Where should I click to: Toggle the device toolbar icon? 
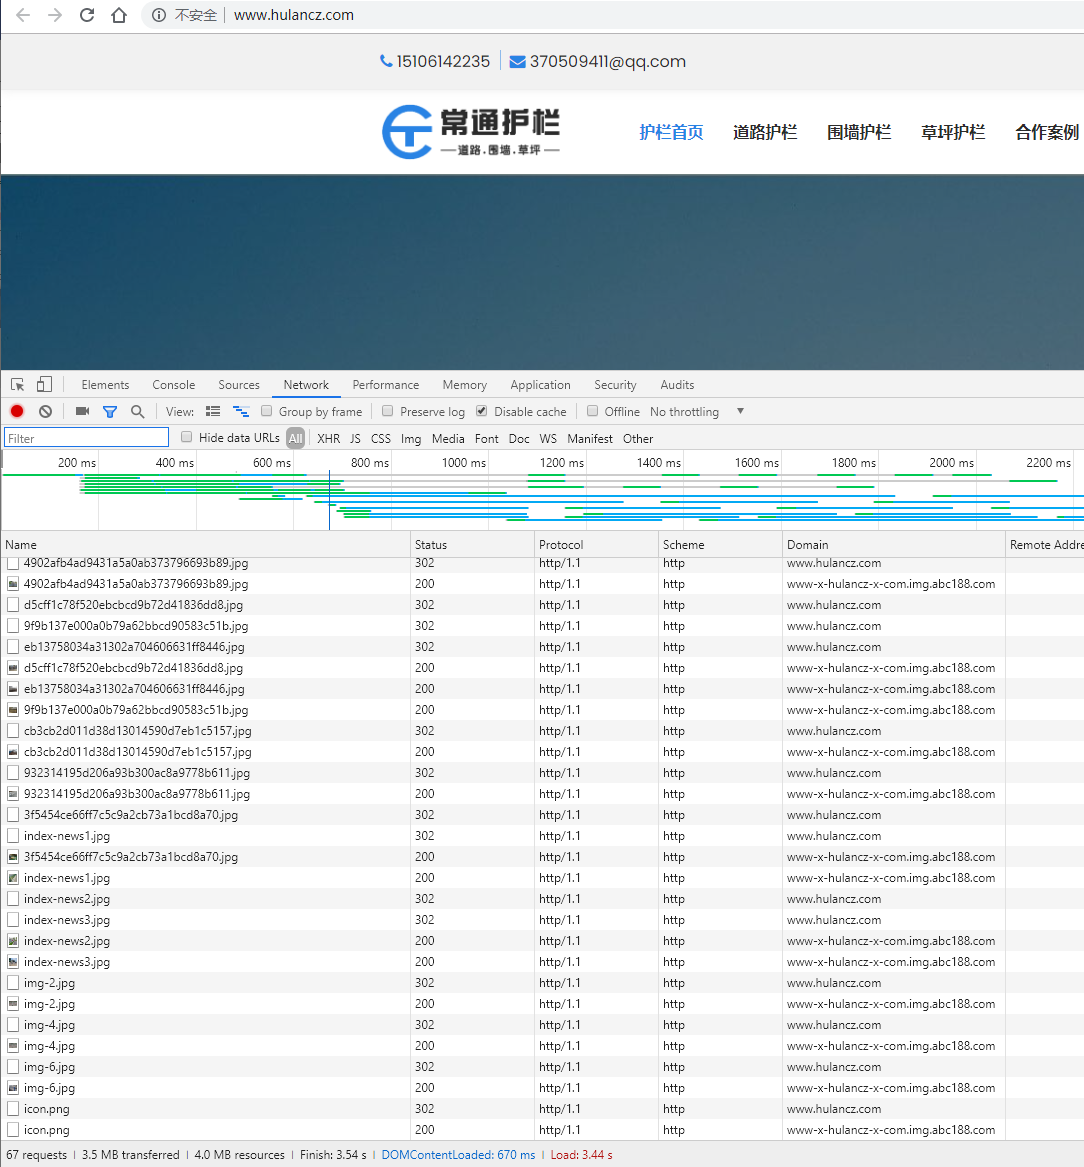pyautogui.click(x=44, y=385)
